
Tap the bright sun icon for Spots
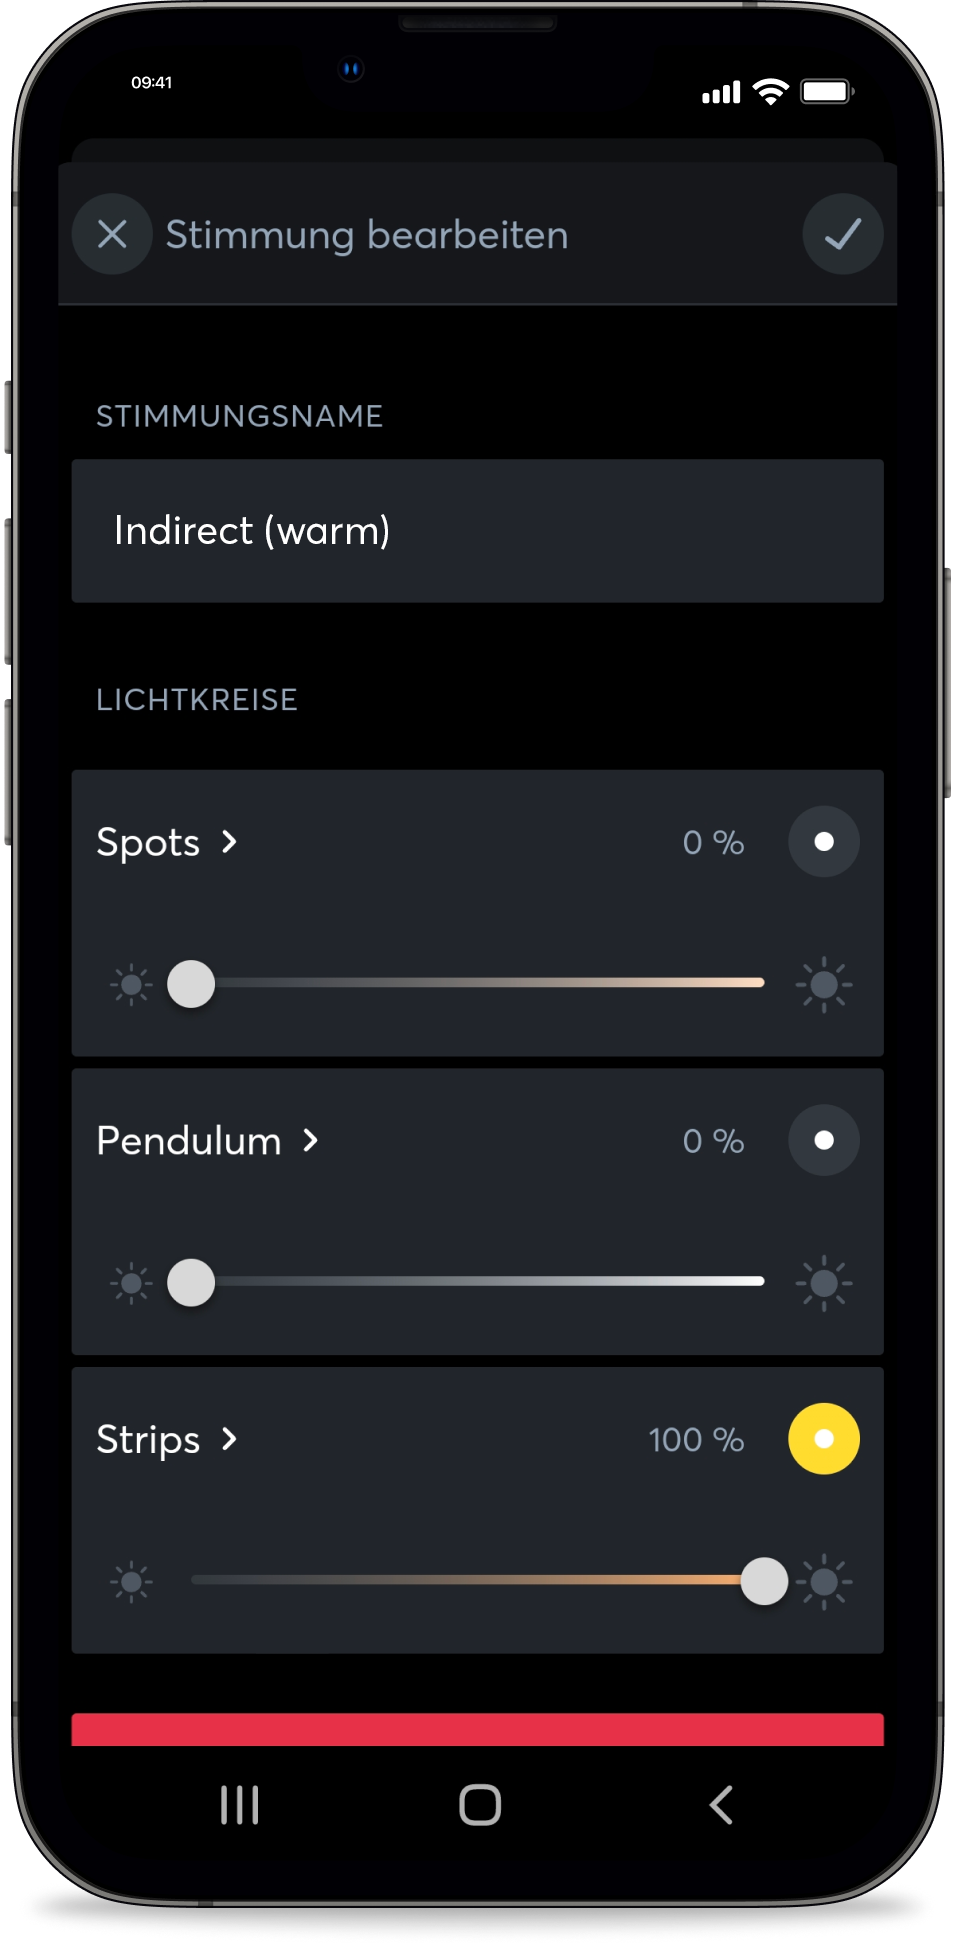824,984
